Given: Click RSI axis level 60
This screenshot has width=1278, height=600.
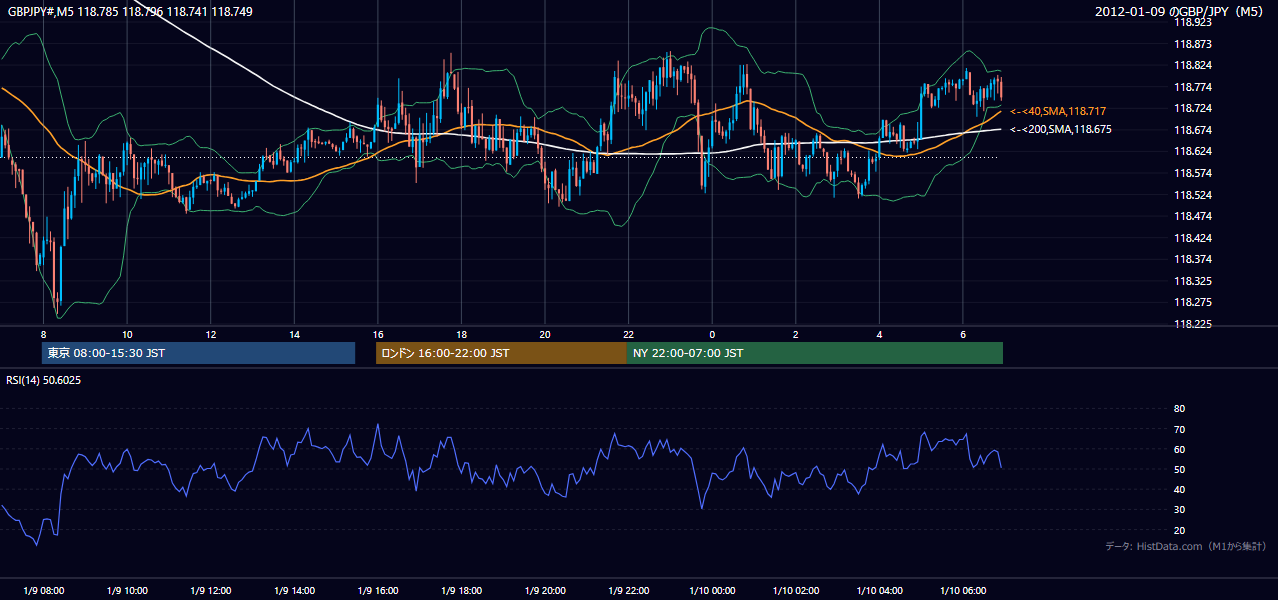Looking at the screenshot, I should (x=1179, y=449).
